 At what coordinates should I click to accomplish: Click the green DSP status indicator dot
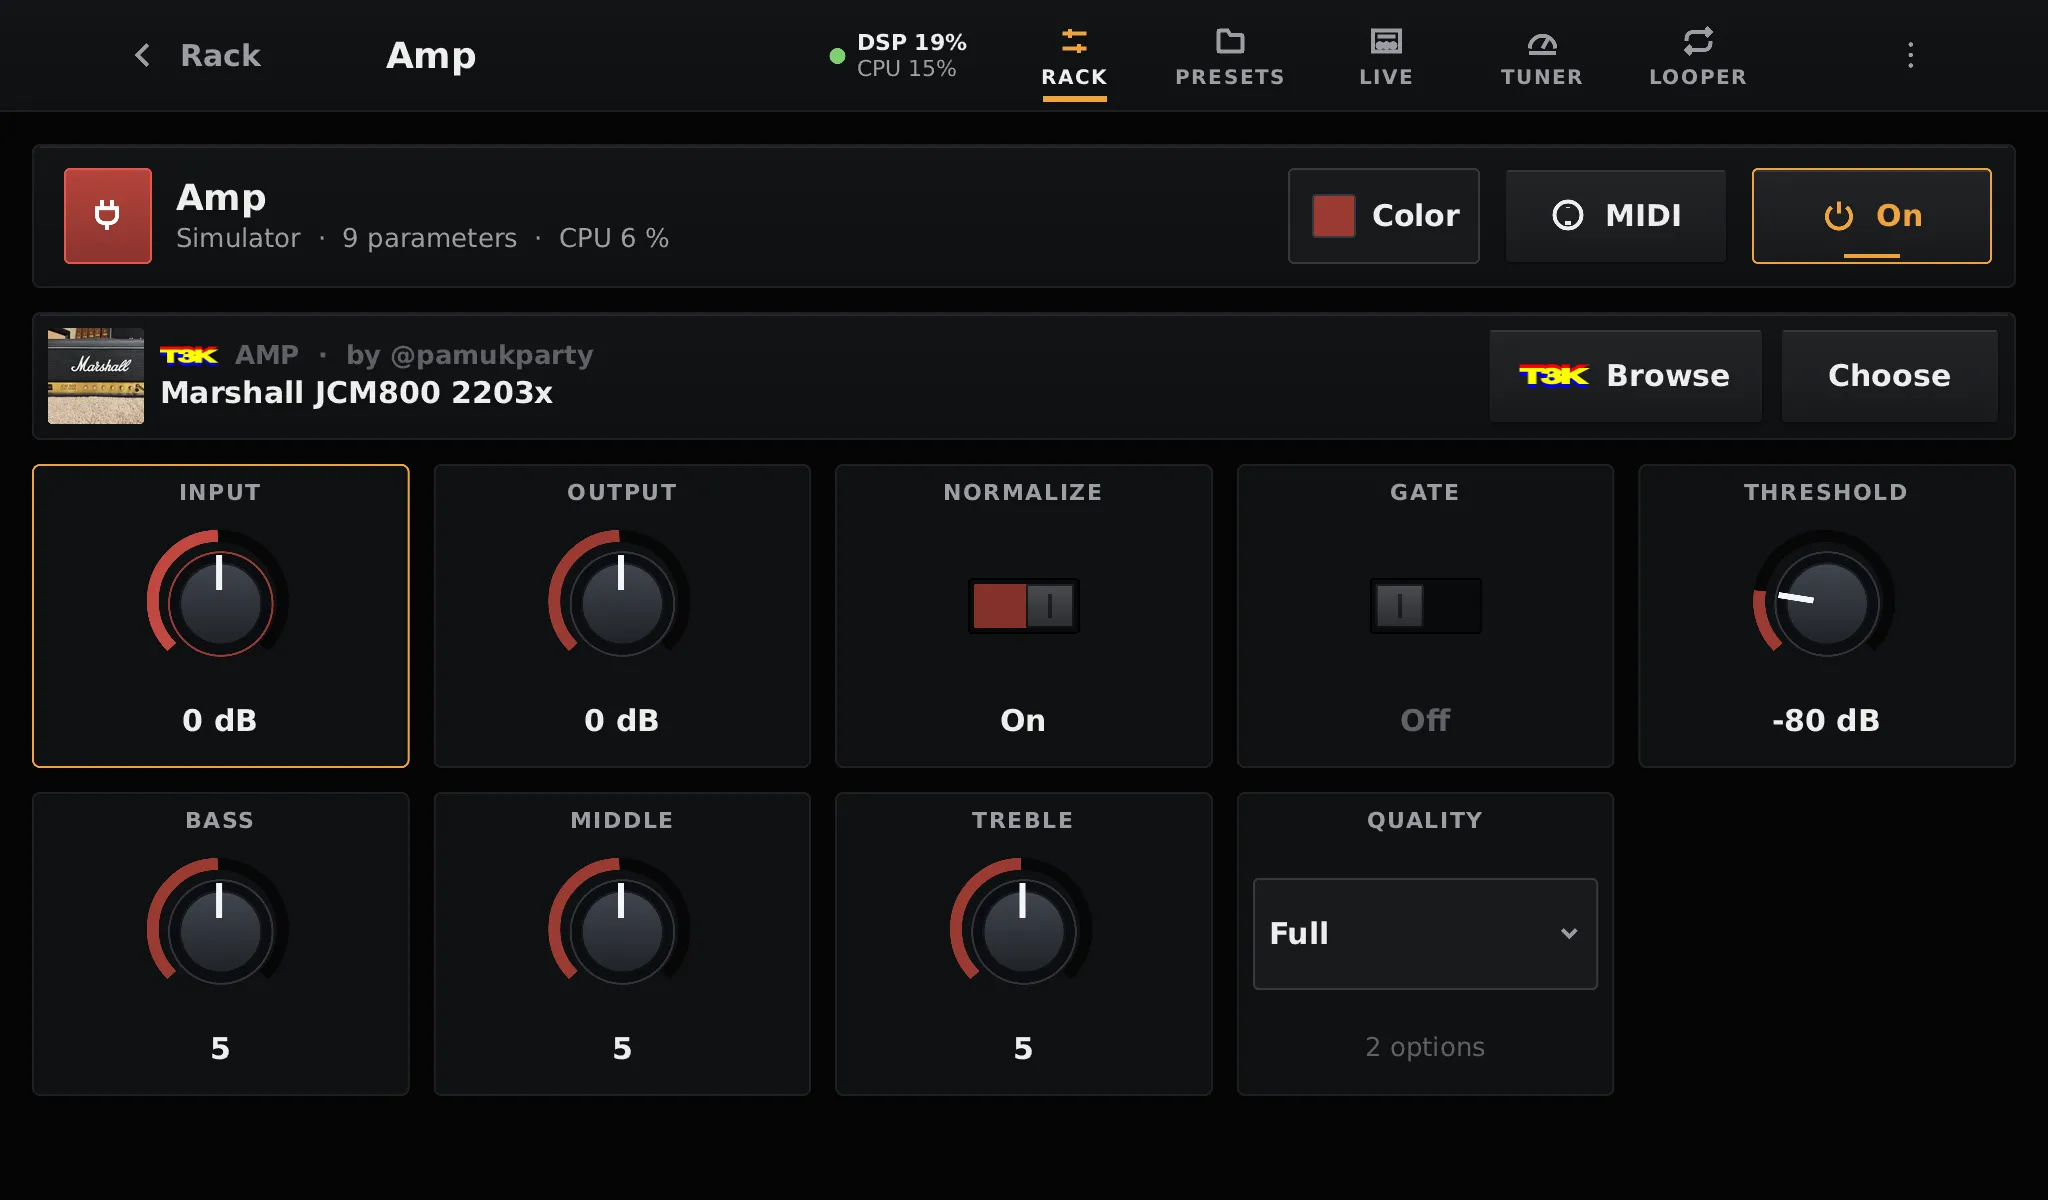837,56
